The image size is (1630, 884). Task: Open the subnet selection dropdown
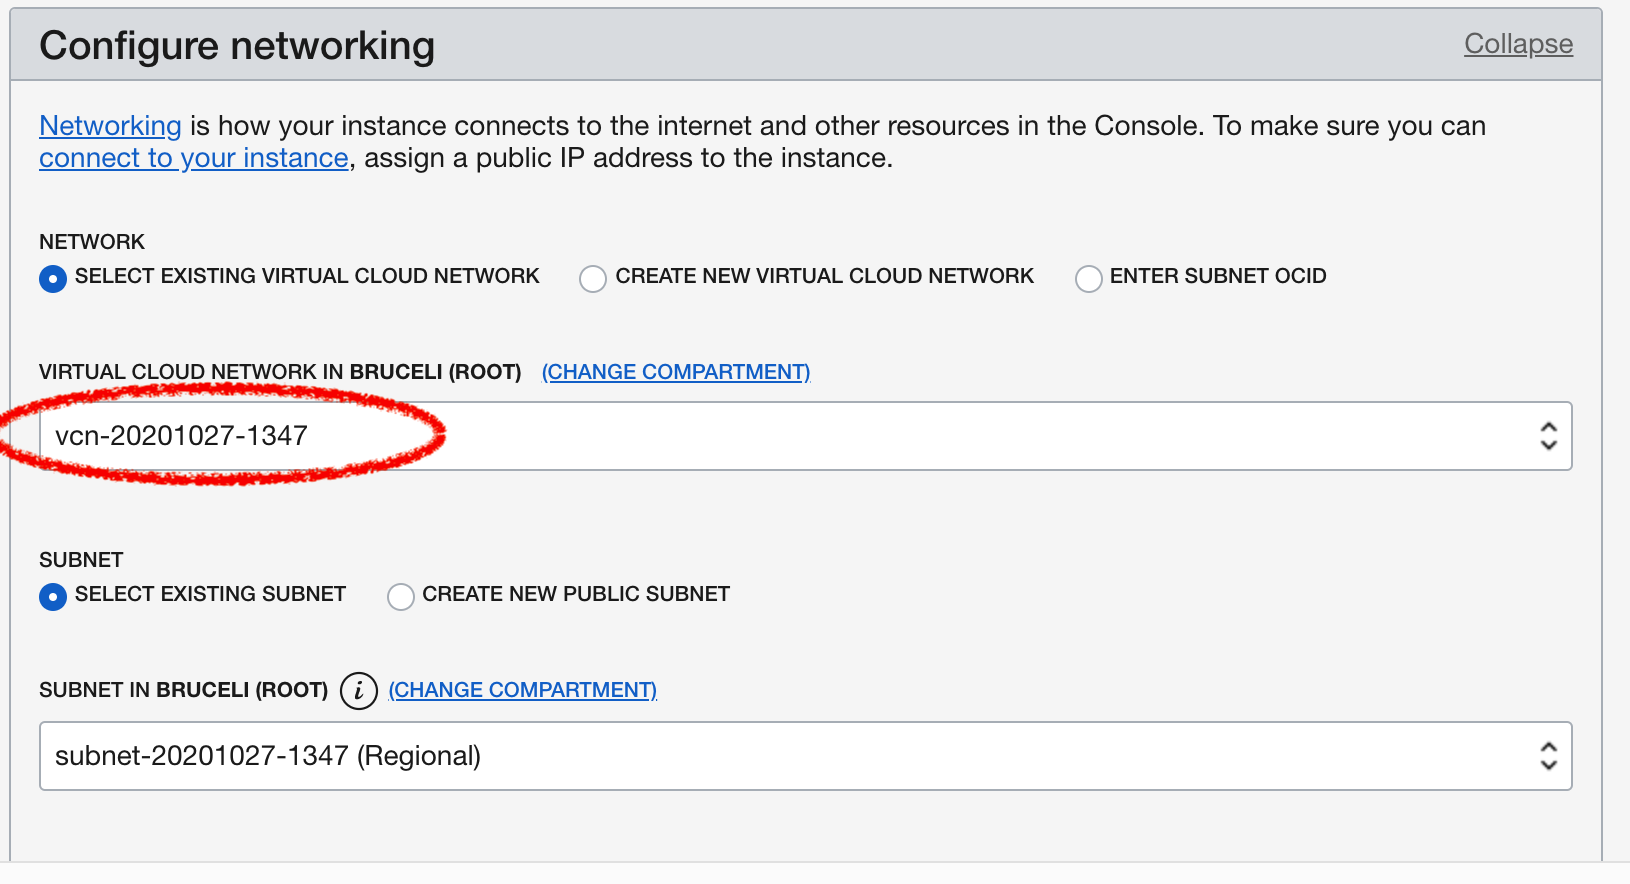(x=806, y=756)
